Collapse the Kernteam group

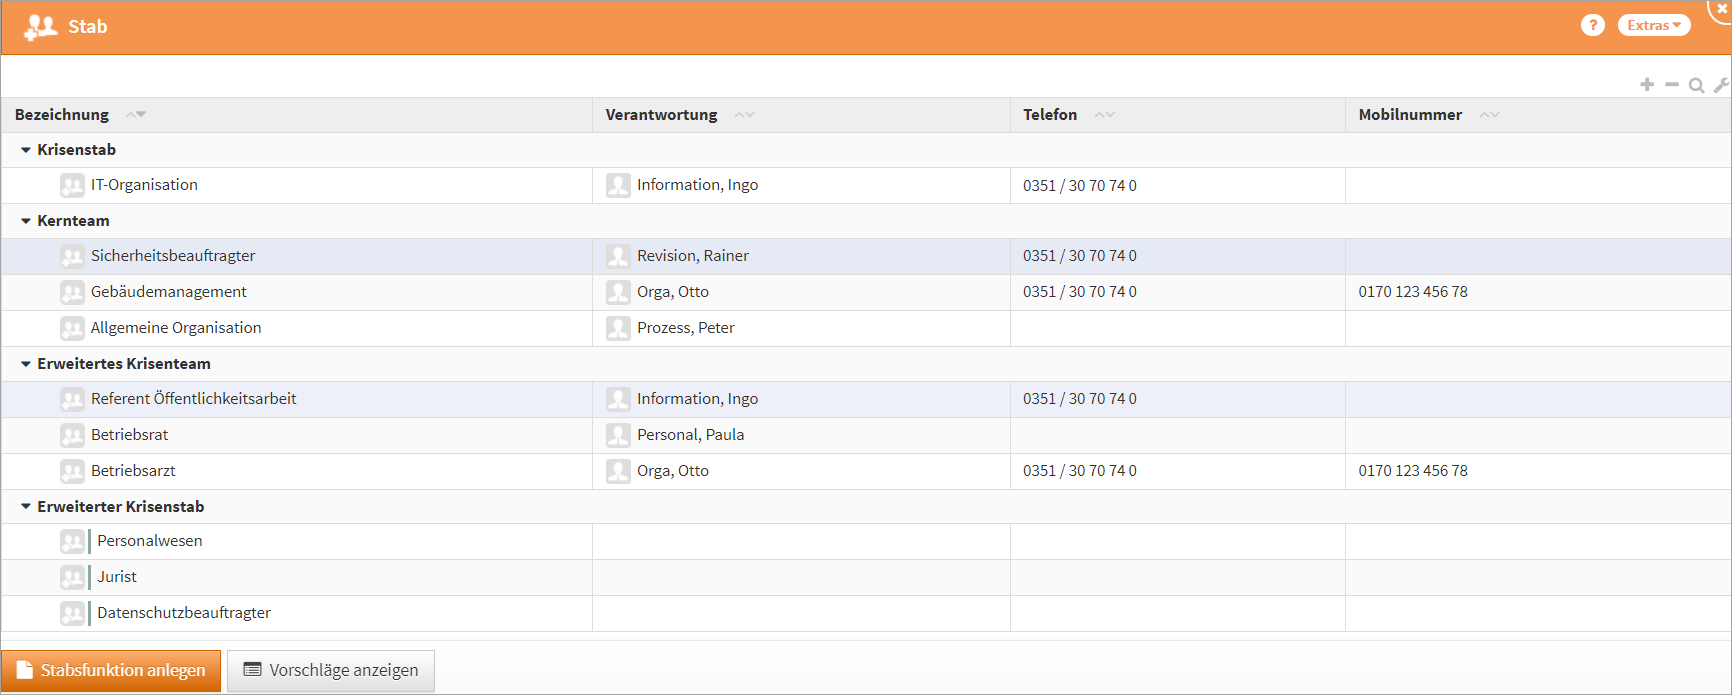click(26, 221)
